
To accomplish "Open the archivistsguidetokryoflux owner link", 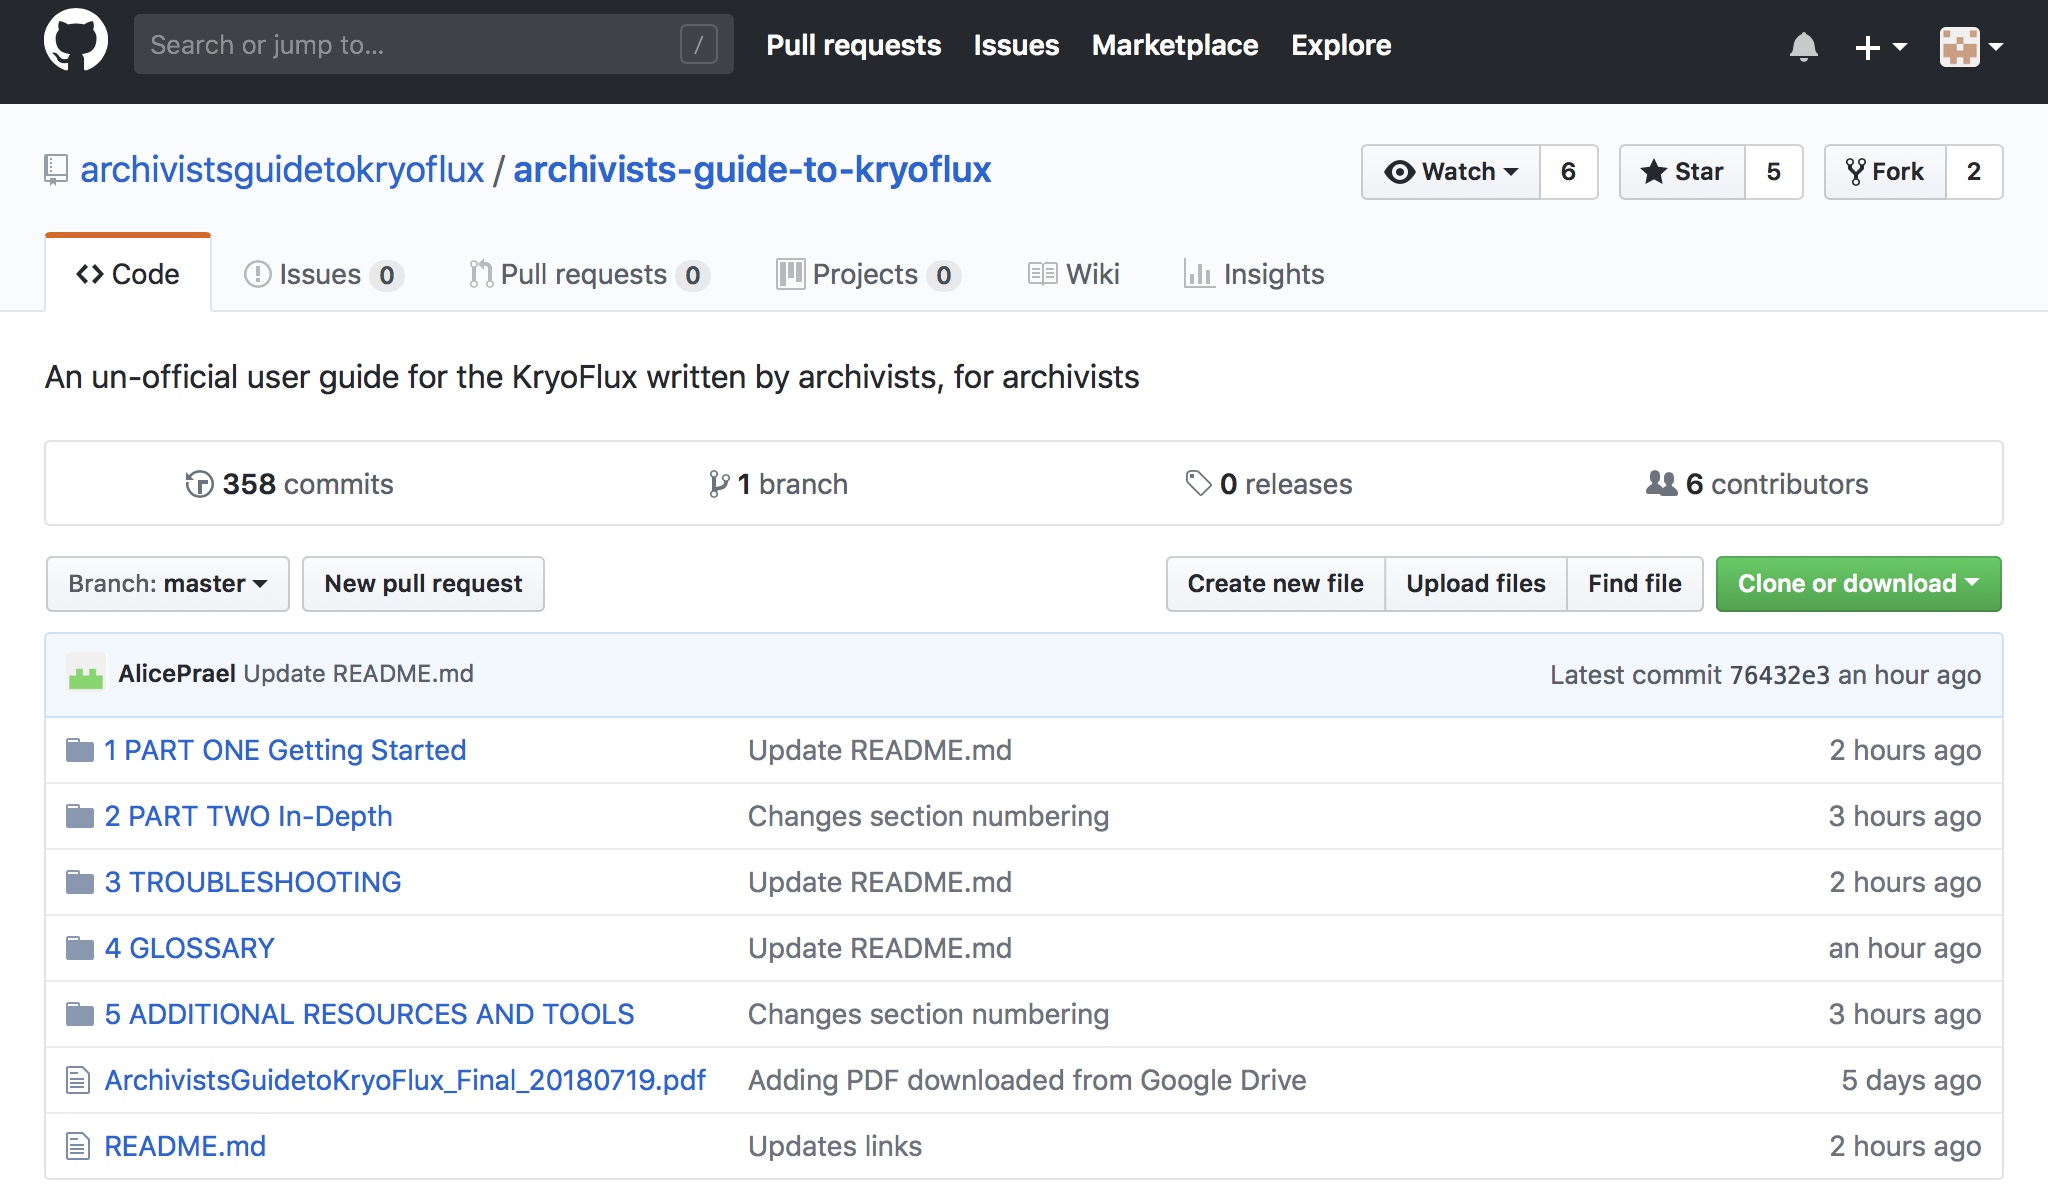I will [282, 170].
